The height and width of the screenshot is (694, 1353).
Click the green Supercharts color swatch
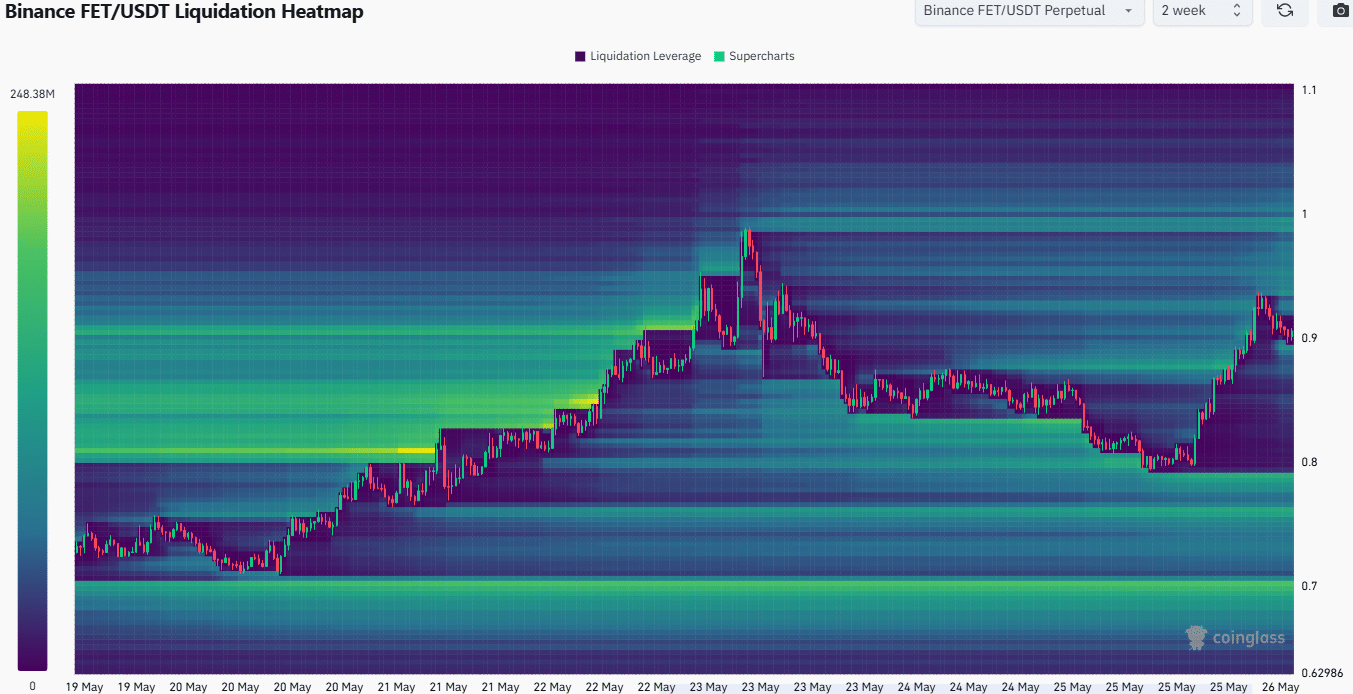[x=719, y=56]
